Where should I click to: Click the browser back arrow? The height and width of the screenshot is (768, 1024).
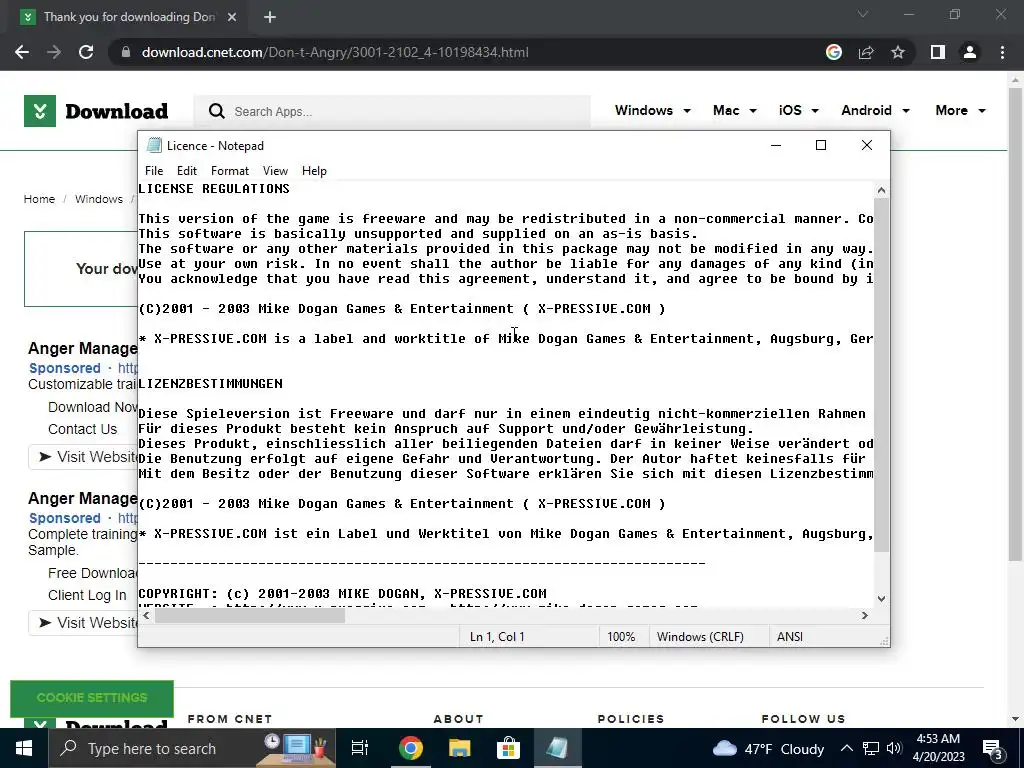tap(22, 52)
